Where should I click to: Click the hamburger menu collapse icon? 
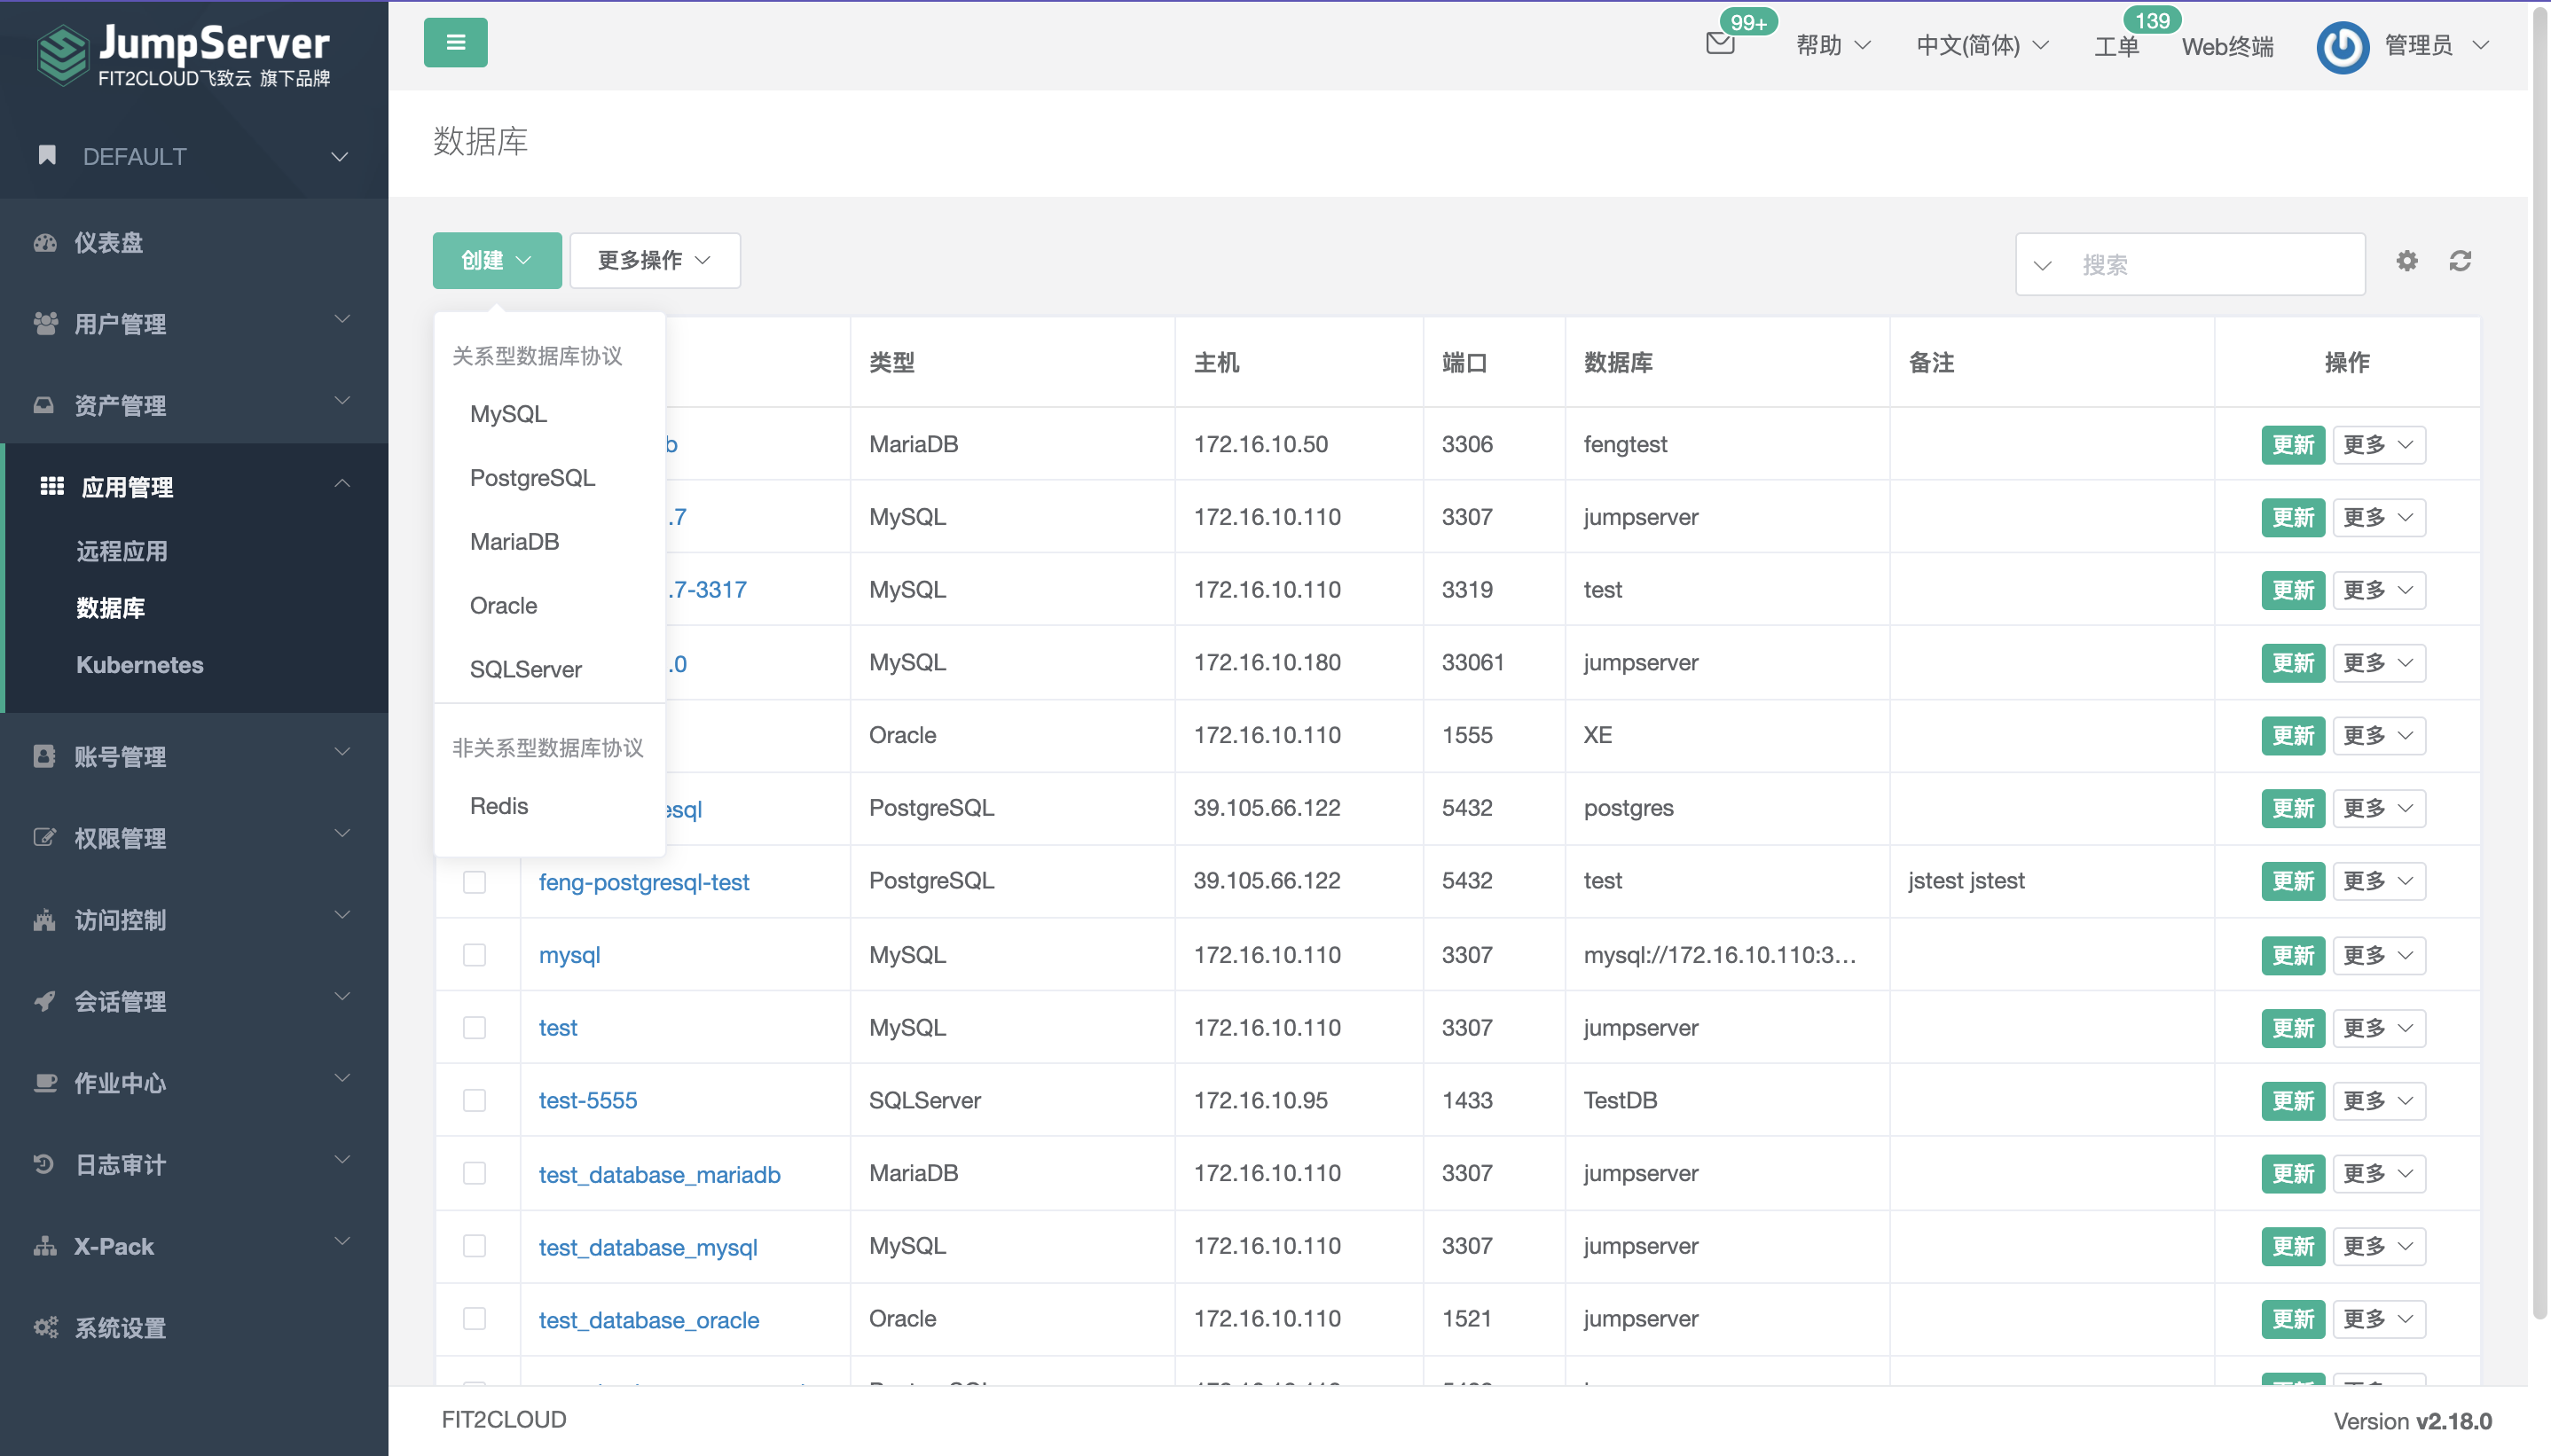(455, 42)
